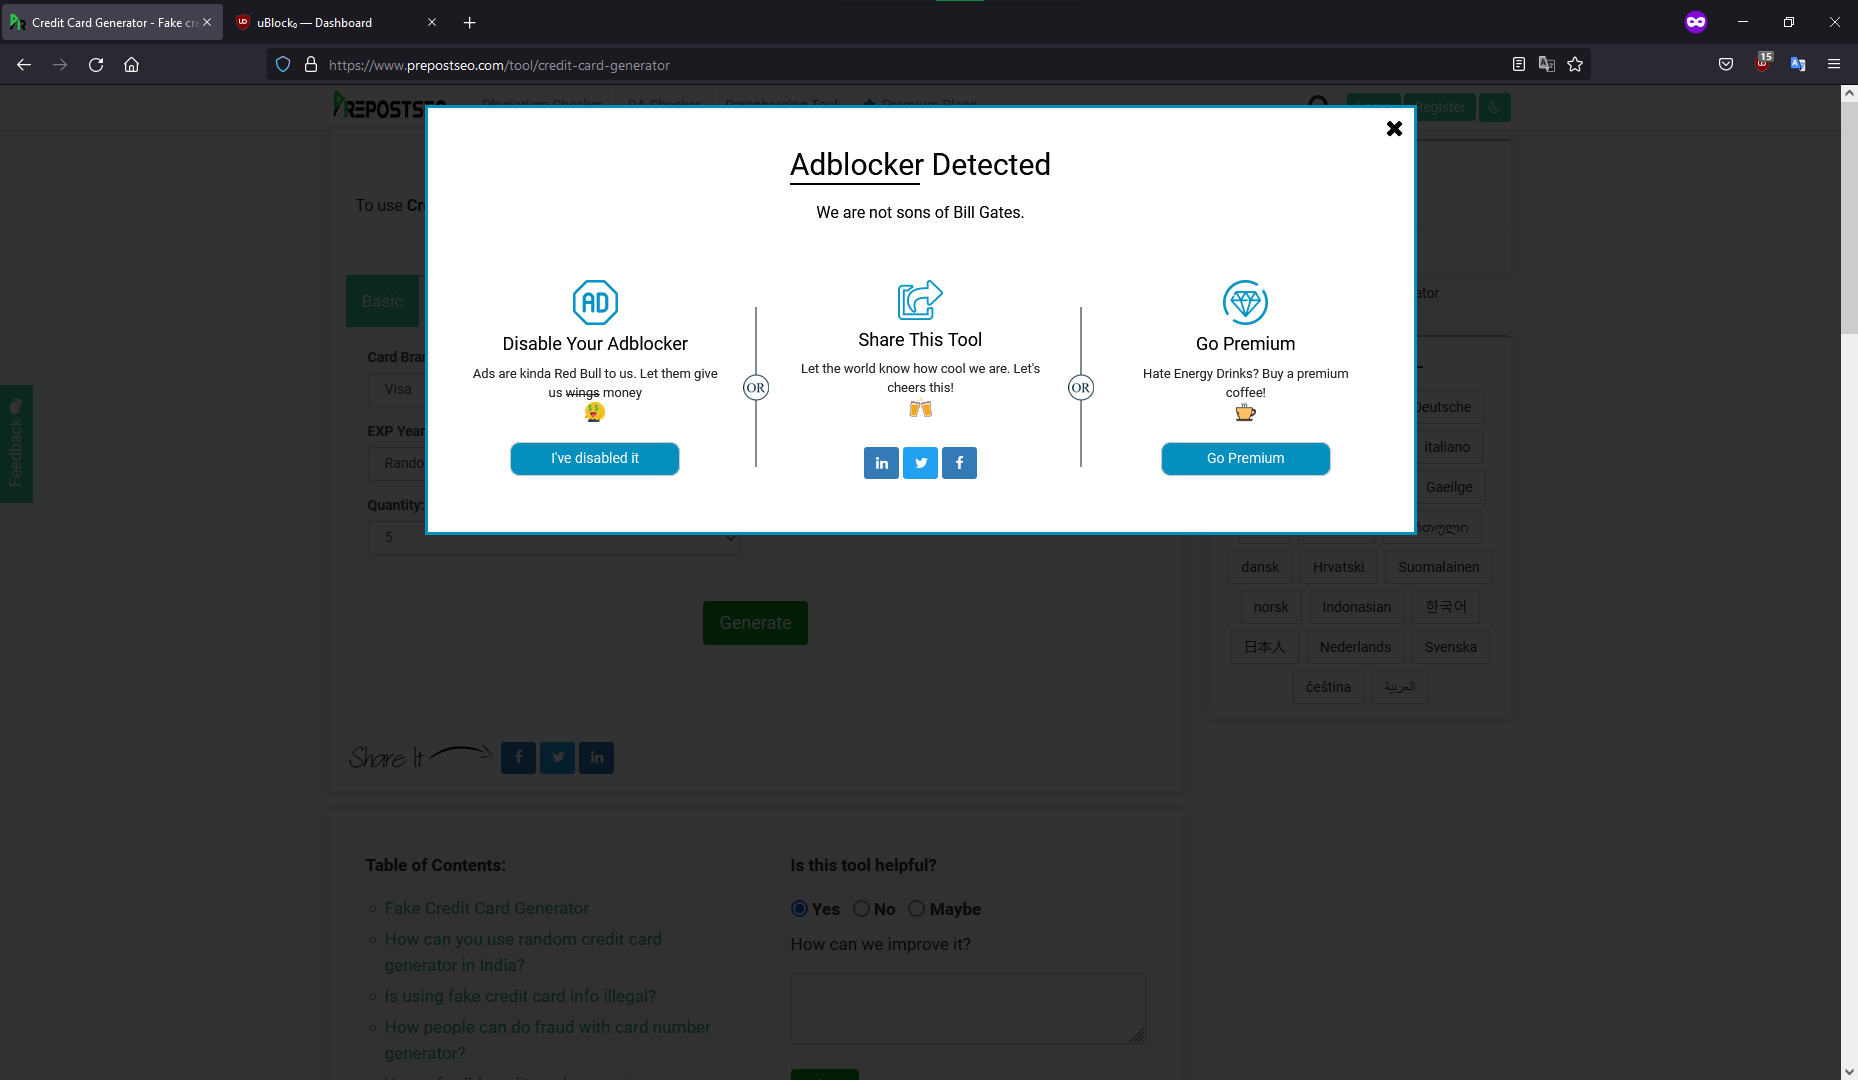This screenshot has height=1080, width=1858.
Task: Bookmark this page with the star icon
Action: 1576,64
